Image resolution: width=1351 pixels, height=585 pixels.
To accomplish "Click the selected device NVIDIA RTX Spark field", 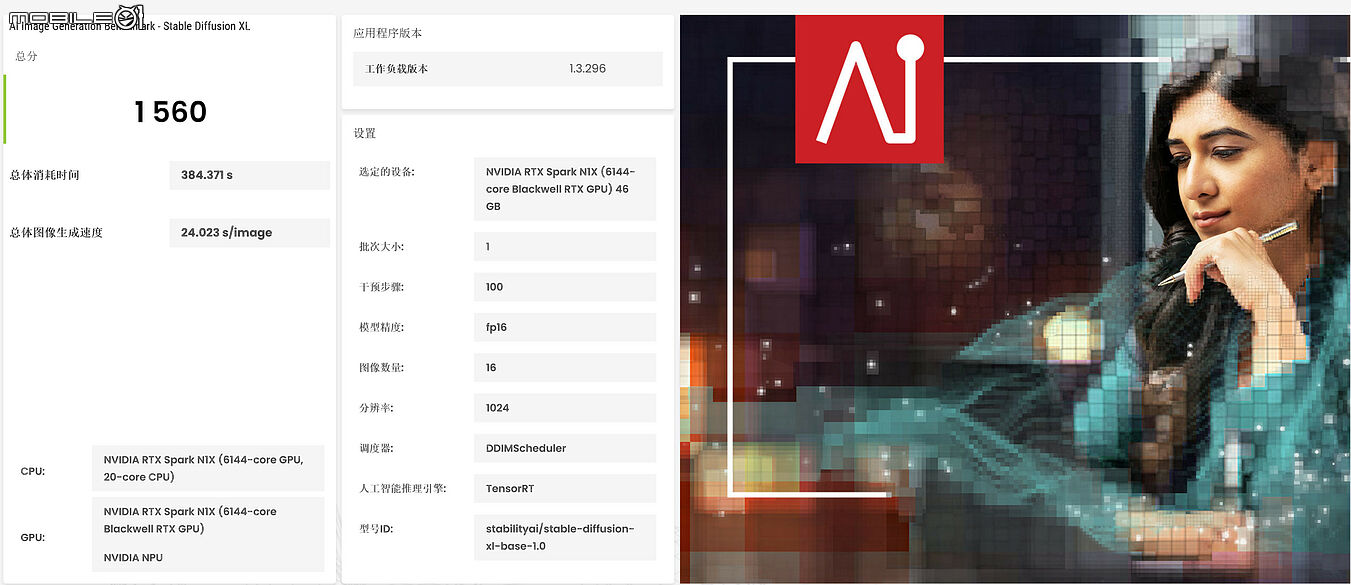I will tap(565, 189).
